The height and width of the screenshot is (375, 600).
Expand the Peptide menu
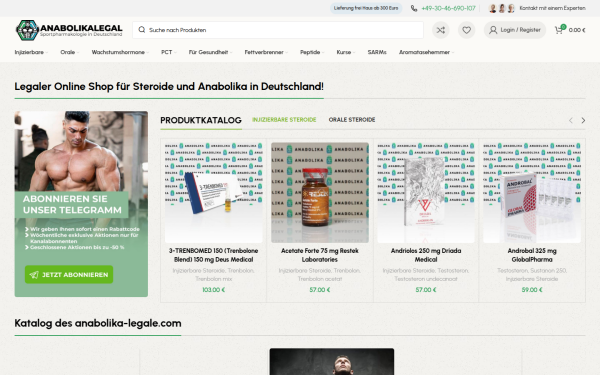[x=312, y=52]
